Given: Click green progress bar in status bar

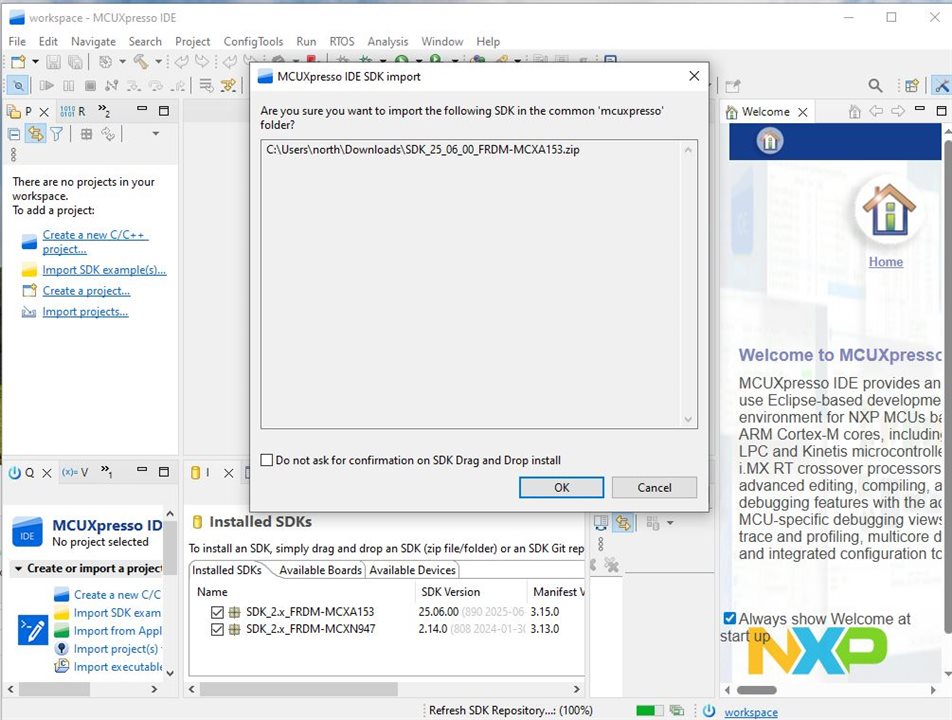Looking at the screenshot, I should click(x=650, y=710).
